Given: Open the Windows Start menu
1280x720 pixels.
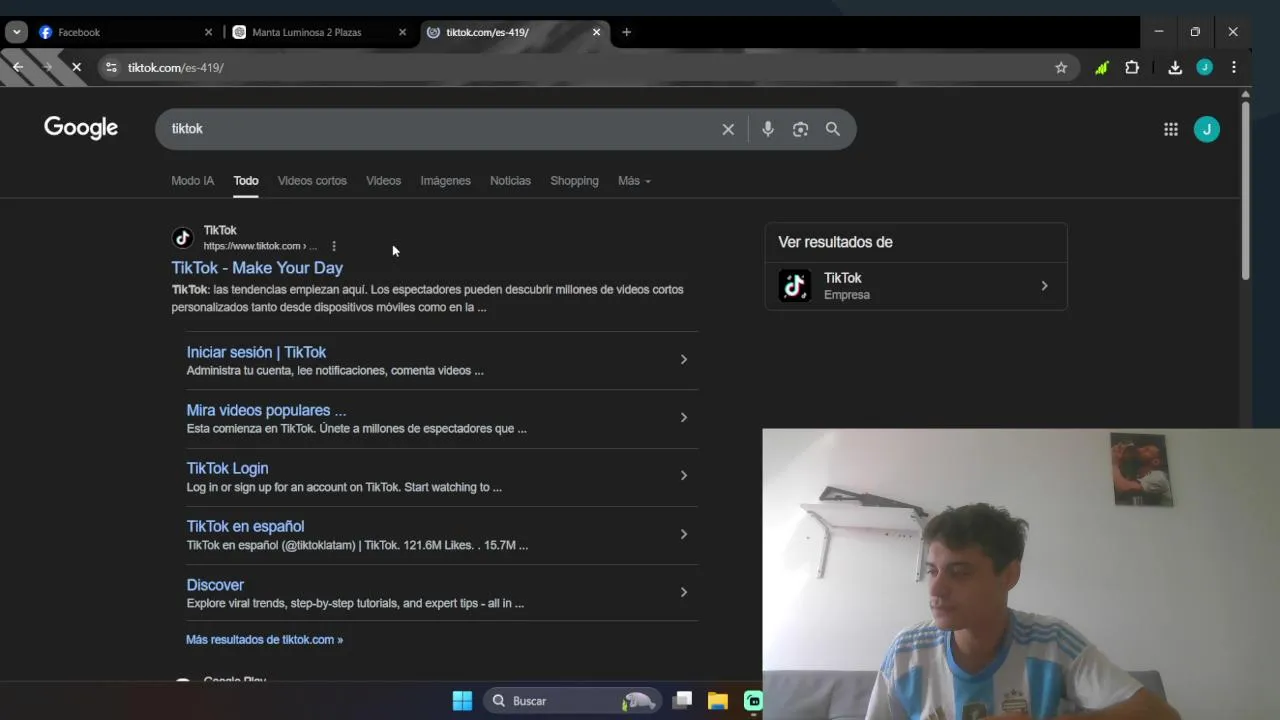Looking at the screenshot, I should point(462,701).
